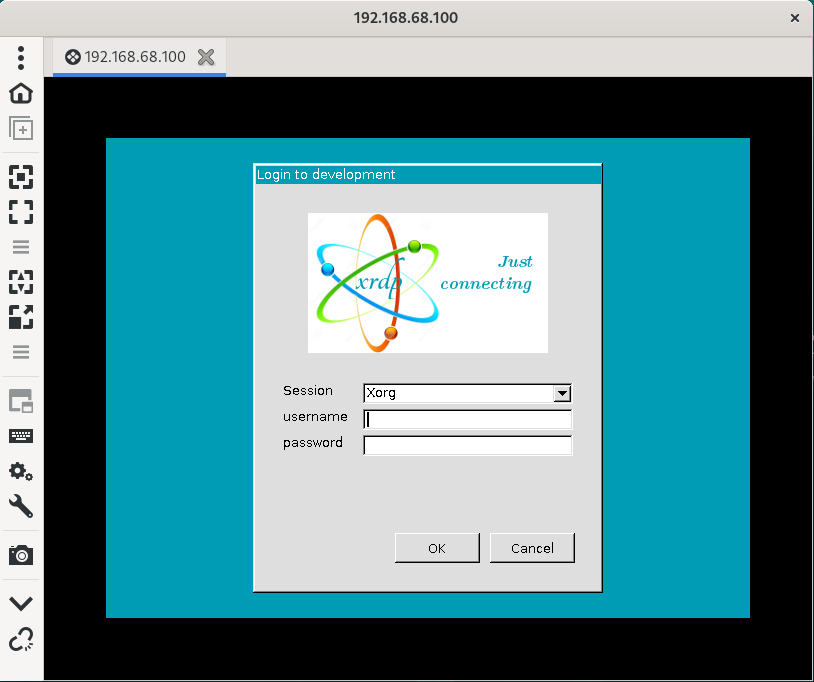Open the Remmina main window home icon
Image resolution: width=814 pixels, height=682 pixels.
tap(21, 93)
